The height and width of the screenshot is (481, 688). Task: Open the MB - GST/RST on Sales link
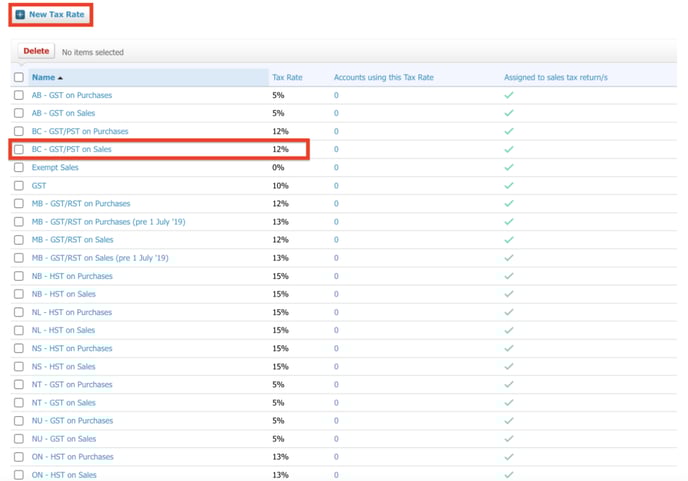pyautogui.click(x=72, y=240)
